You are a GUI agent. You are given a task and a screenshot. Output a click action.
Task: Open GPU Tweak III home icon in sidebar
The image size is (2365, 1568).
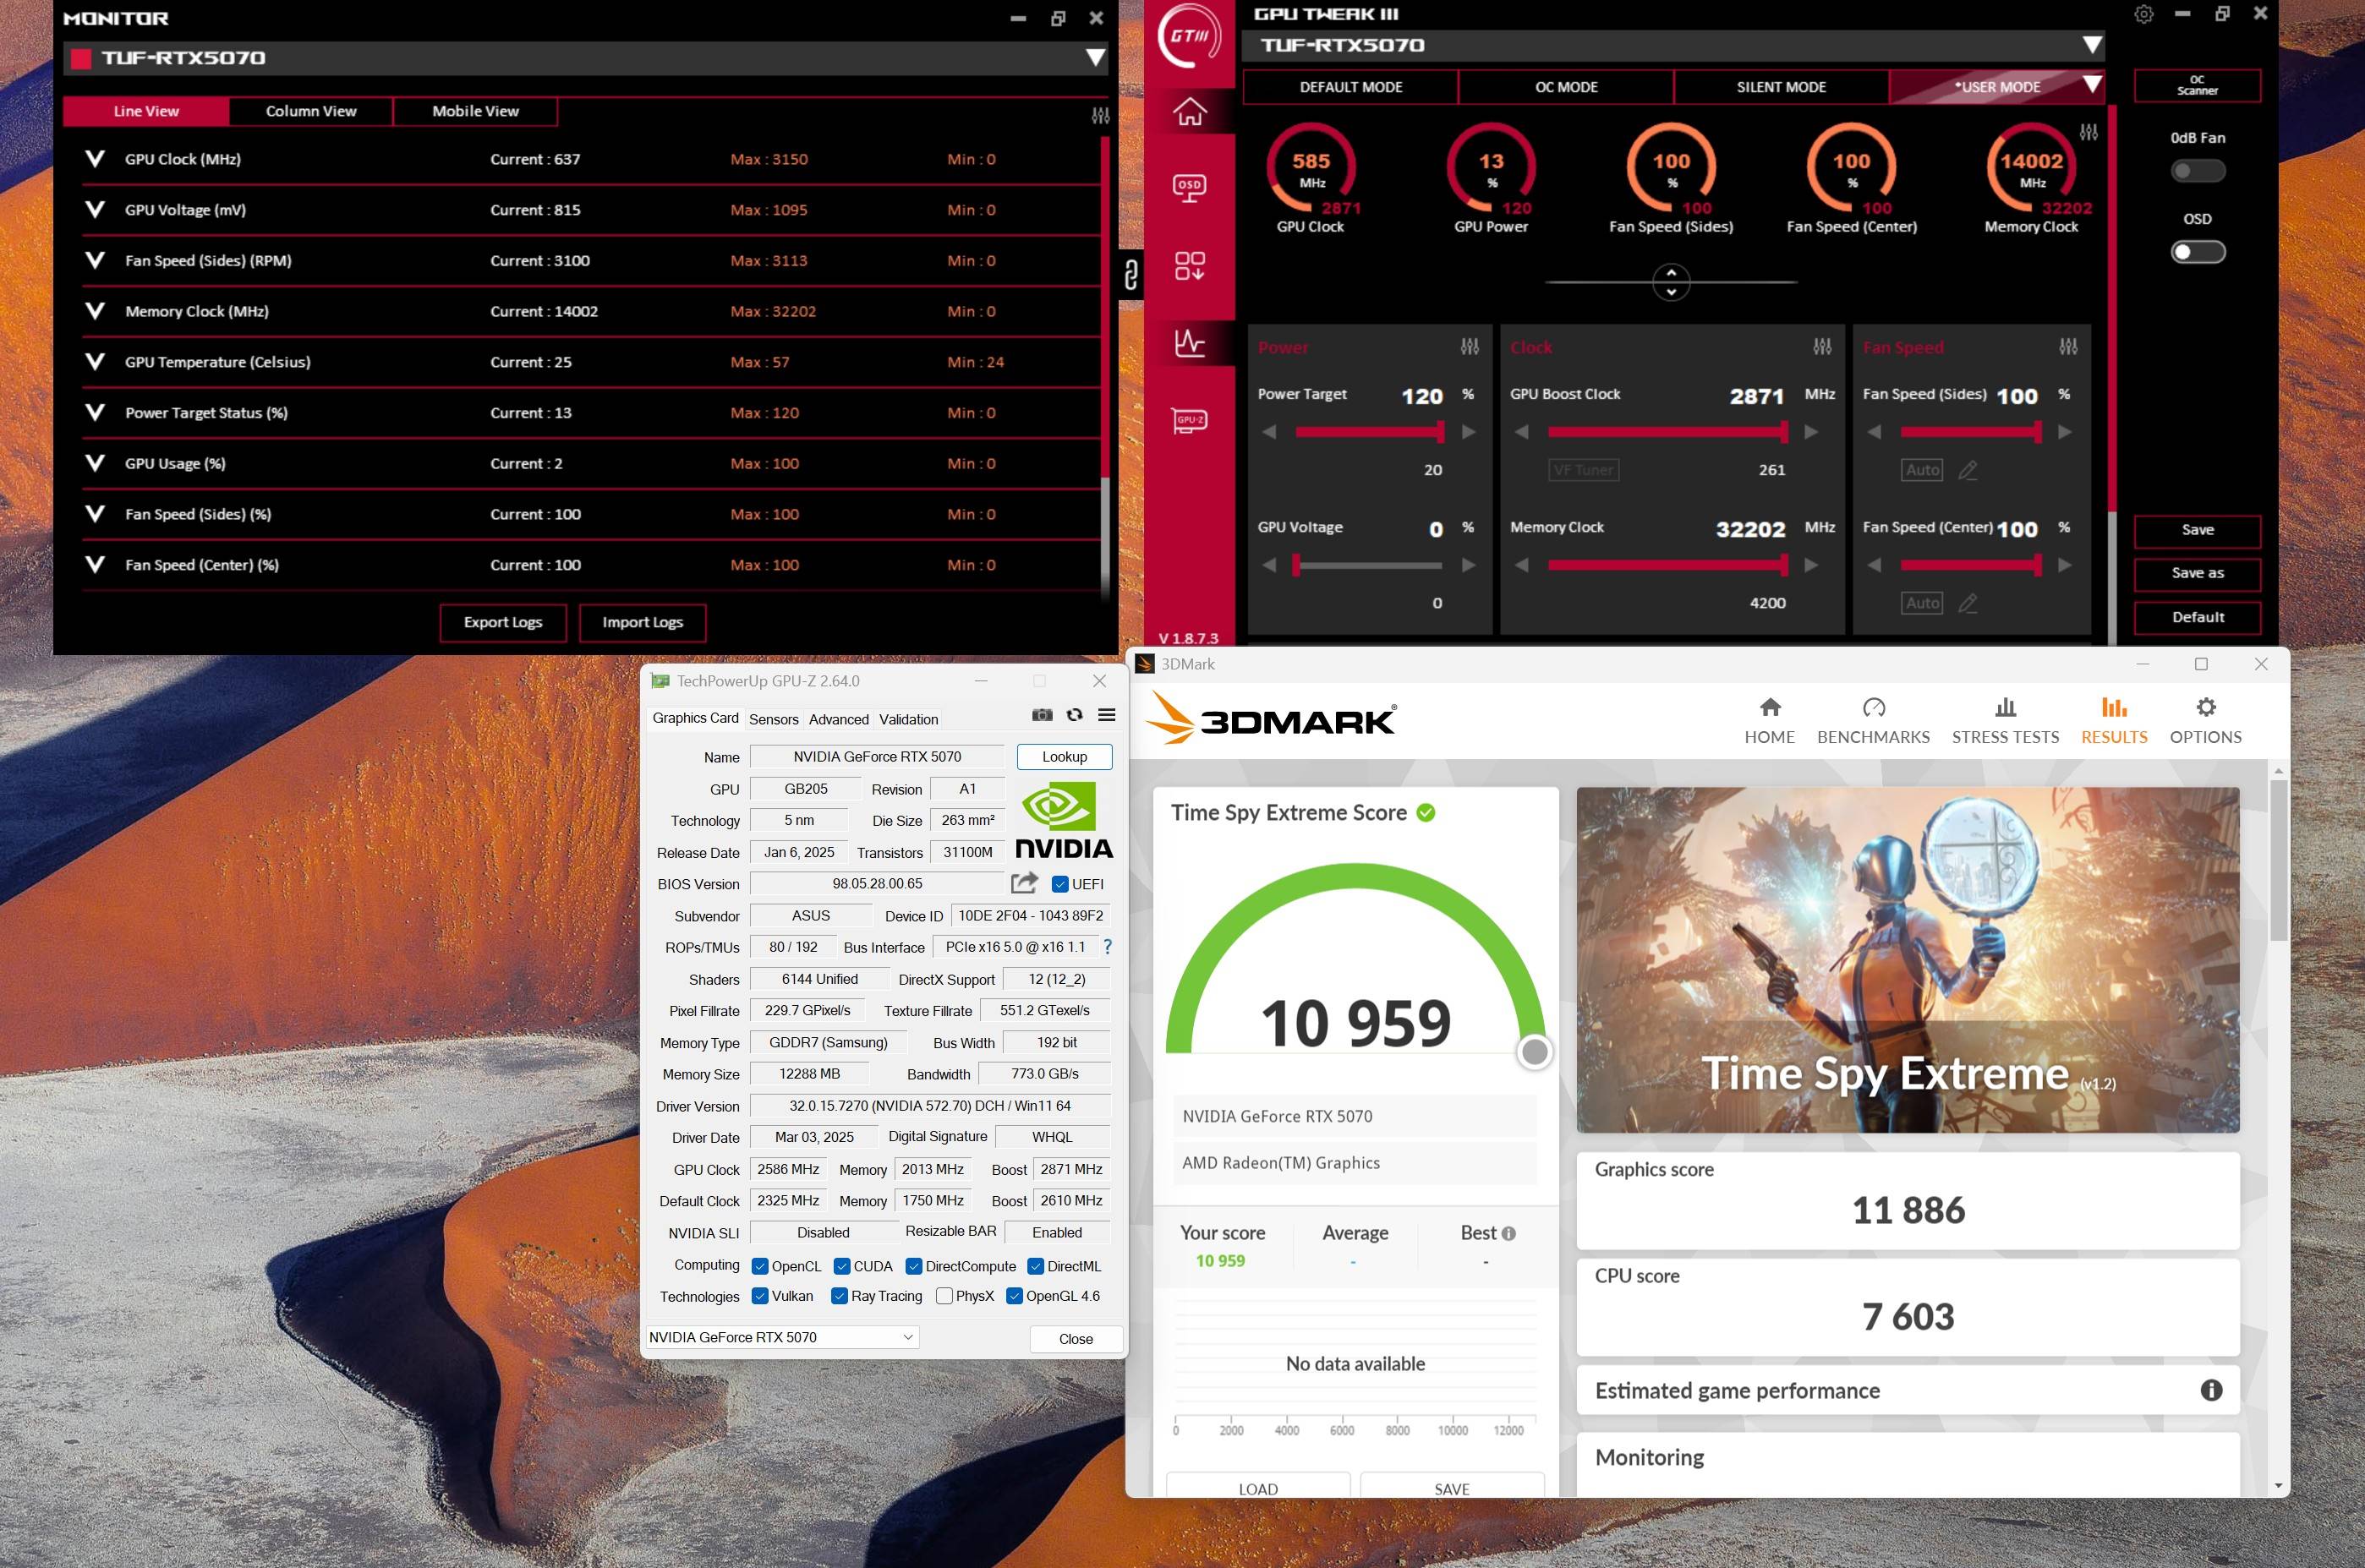(1189, 111)
